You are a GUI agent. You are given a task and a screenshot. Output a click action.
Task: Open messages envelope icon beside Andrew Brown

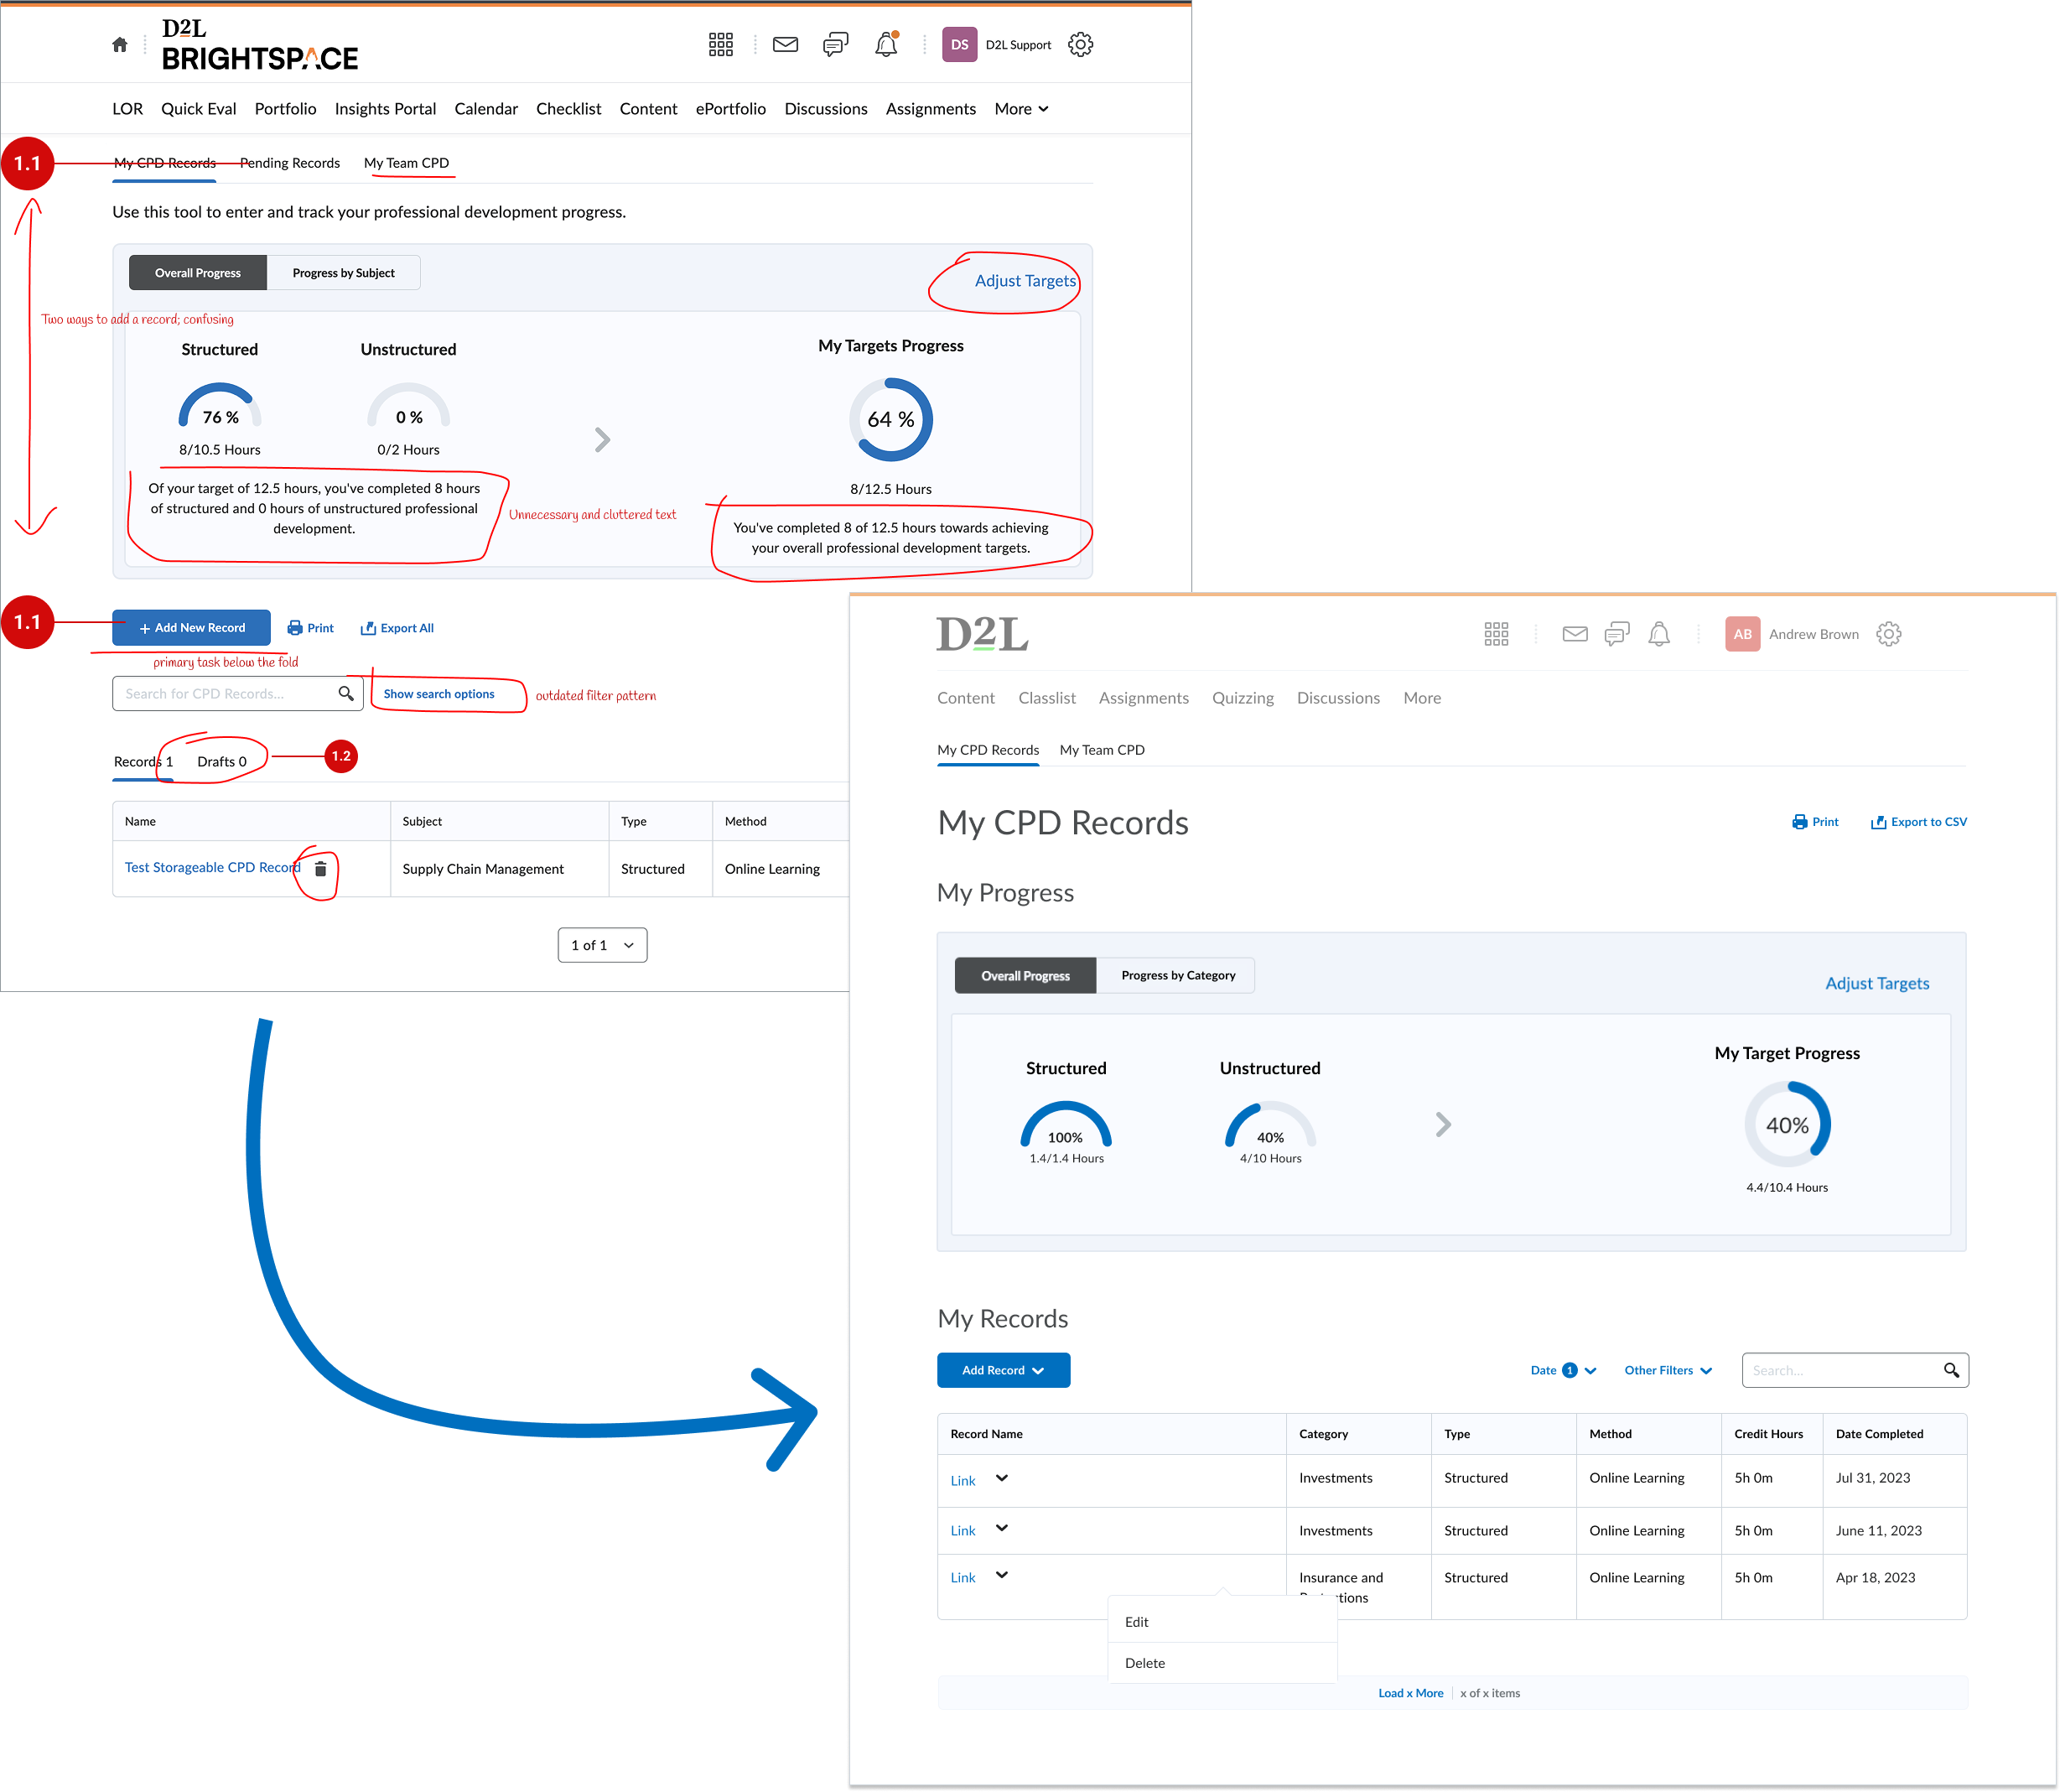1574,634
